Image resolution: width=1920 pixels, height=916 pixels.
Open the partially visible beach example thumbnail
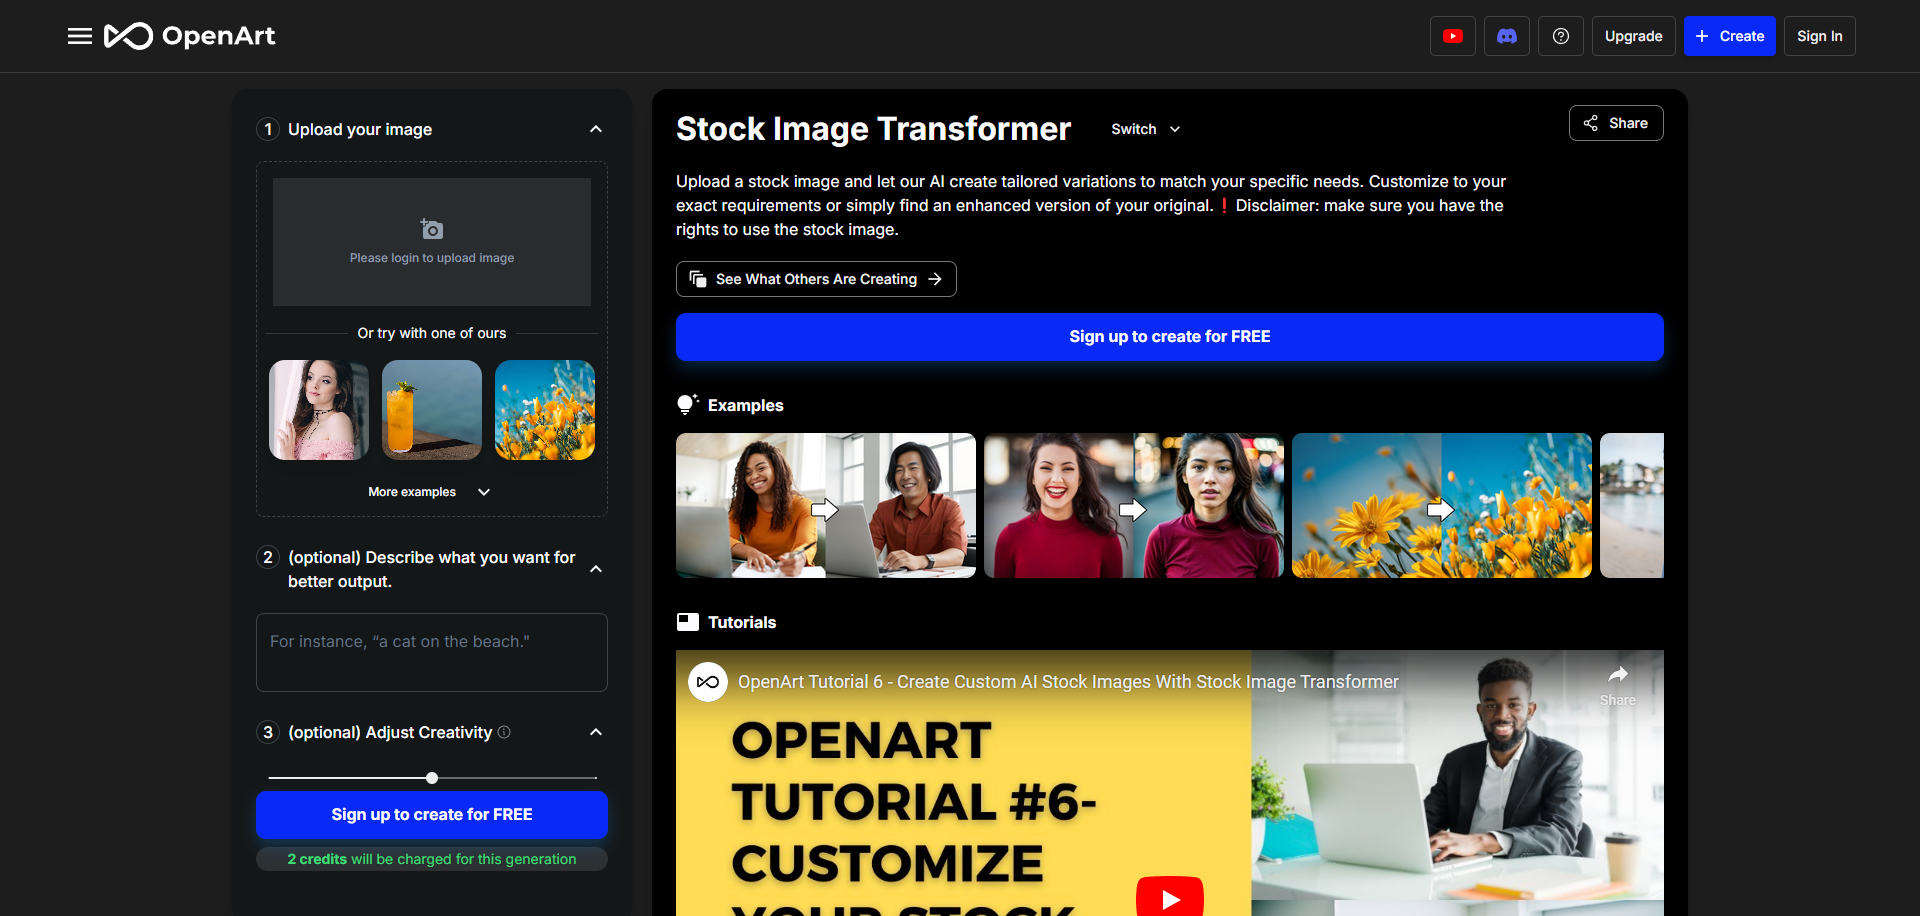(x=1632, y=505)
